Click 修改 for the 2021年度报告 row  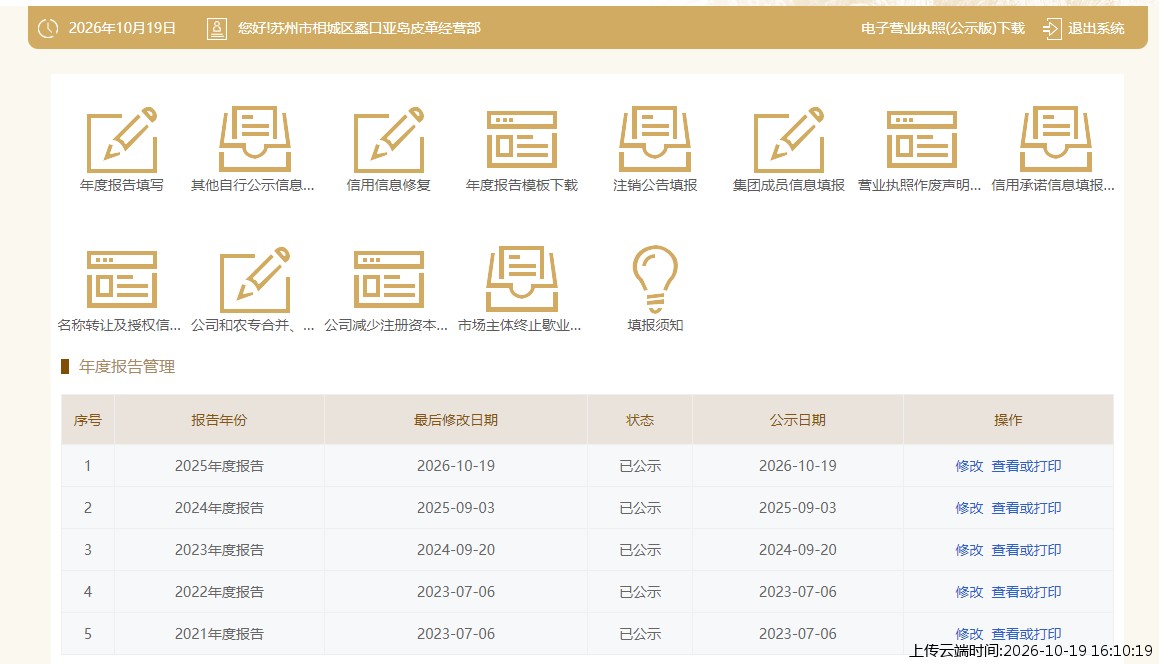pos(969,634)
